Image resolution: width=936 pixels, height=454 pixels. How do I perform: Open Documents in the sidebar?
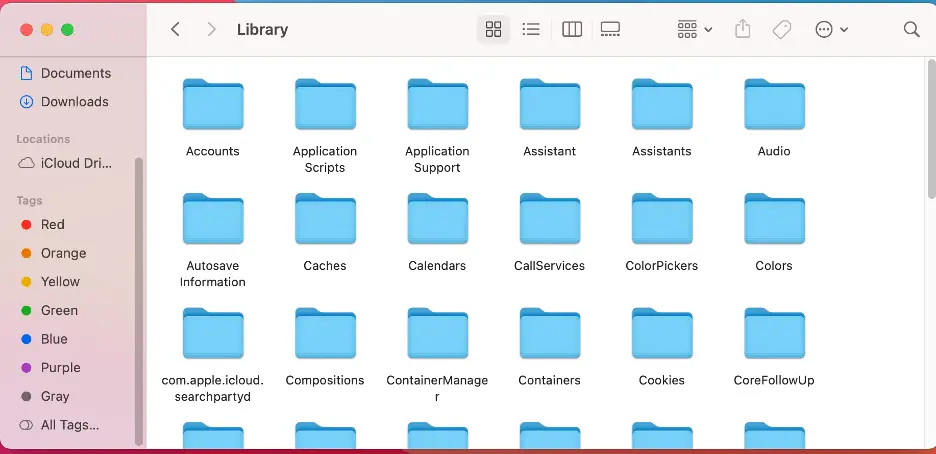[65, 73]
